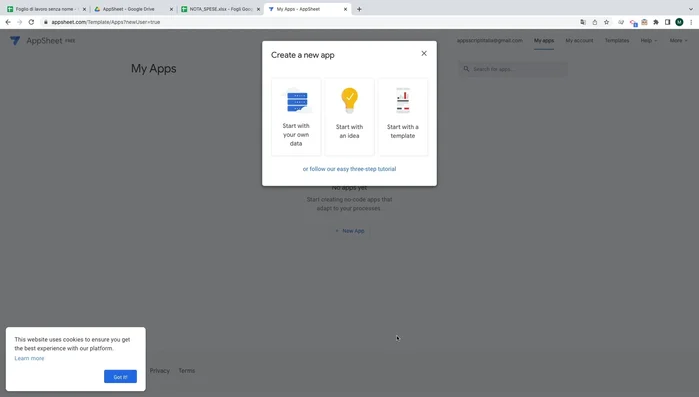The height and width of the screenshot is (397, 699).
Task: Switch to Foglio di lavoro senza nome tab
Action: point(45,9)
